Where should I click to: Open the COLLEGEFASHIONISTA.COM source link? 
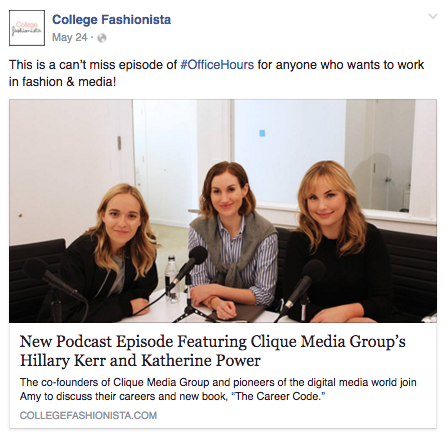pyautogui.click(x=88, y=415)
